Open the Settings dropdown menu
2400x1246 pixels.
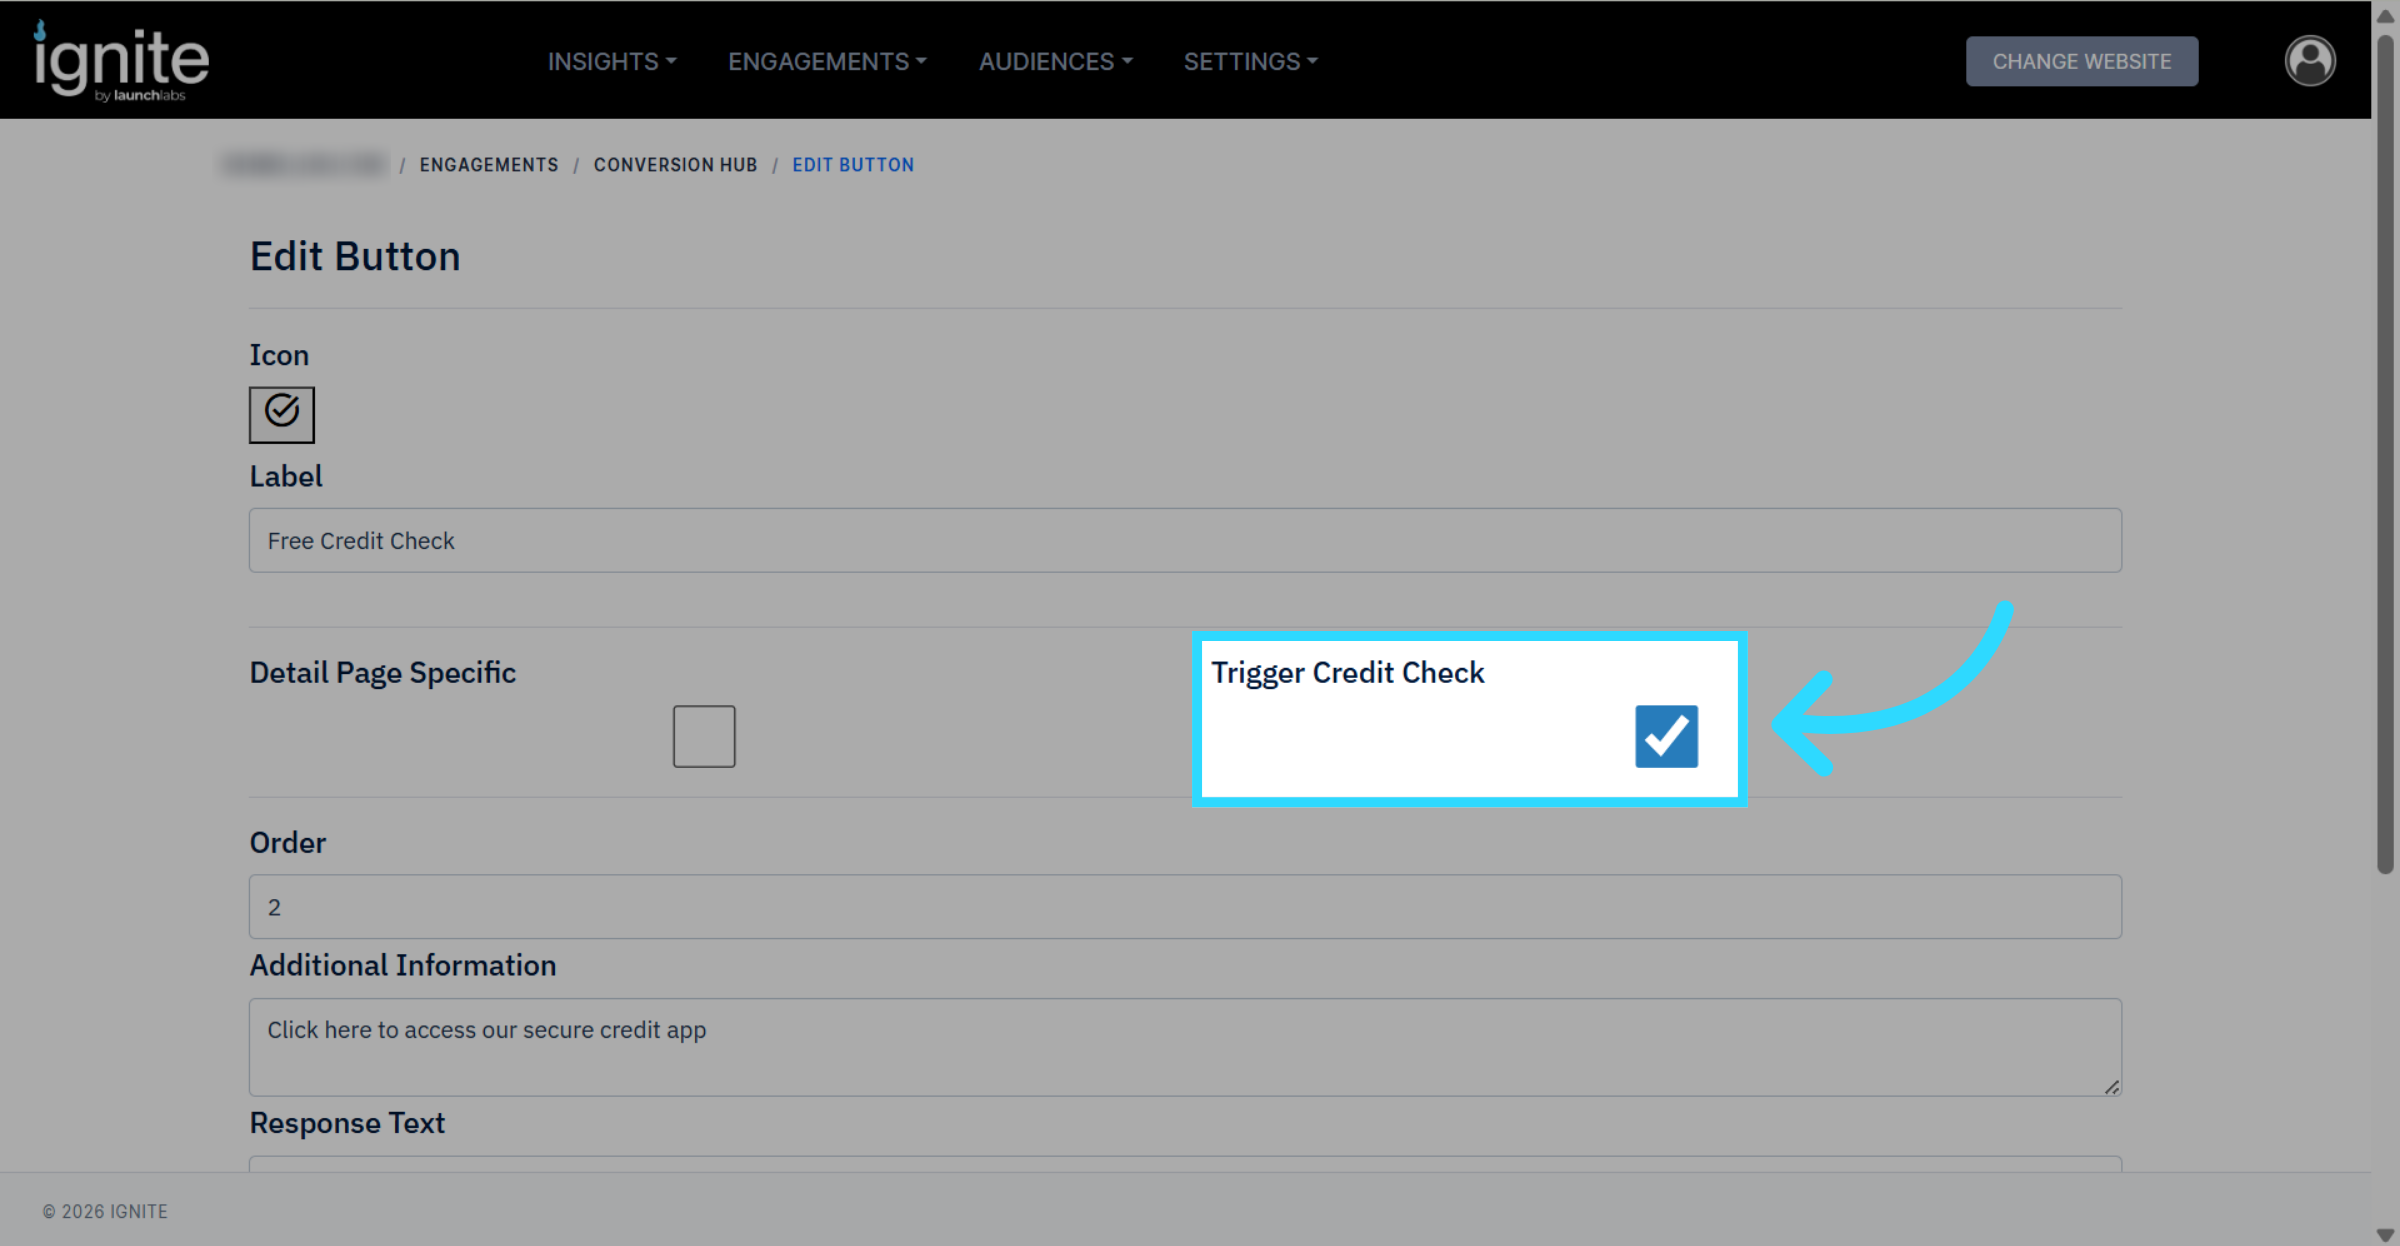(x=1249, y=61)
